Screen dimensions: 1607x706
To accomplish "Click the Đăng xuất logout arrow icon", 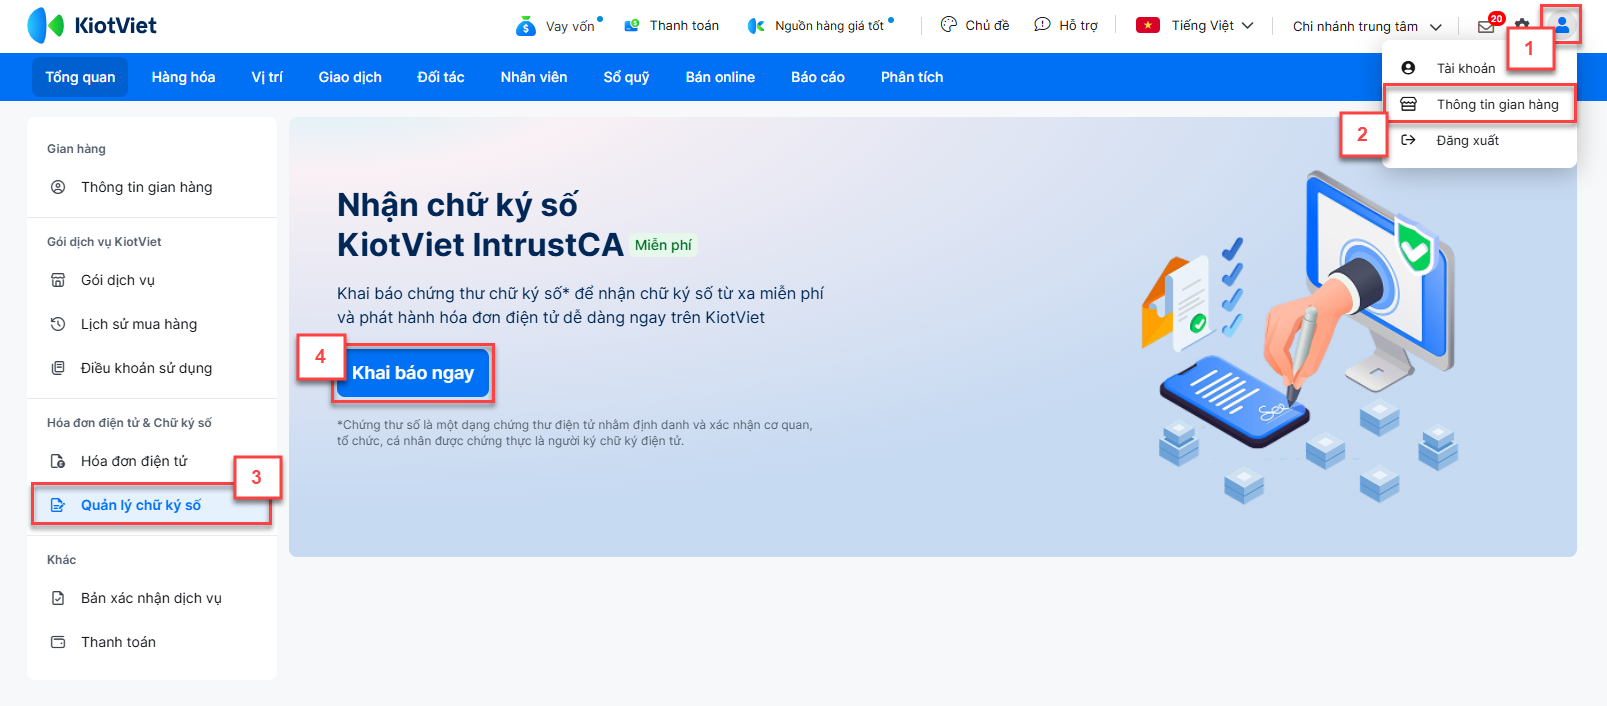I will pyautogui.click(x=1408, y=140).
